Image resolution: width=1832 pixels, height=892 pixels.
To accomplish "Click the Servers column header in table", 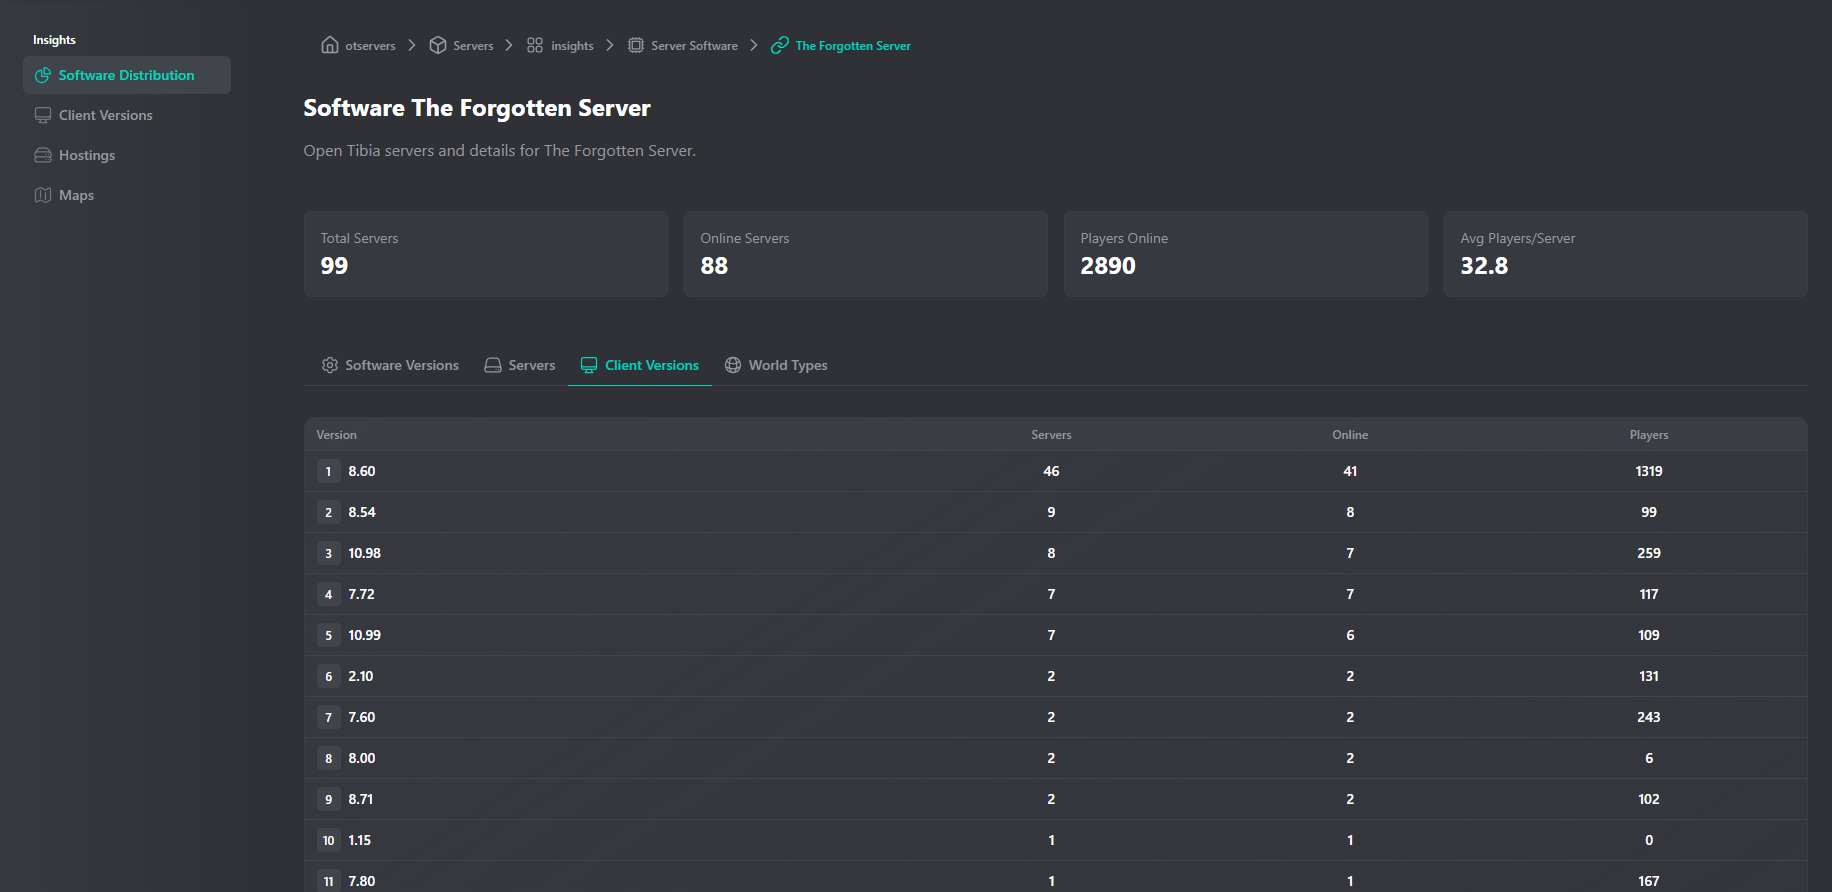I will (x=1051, y=435).
